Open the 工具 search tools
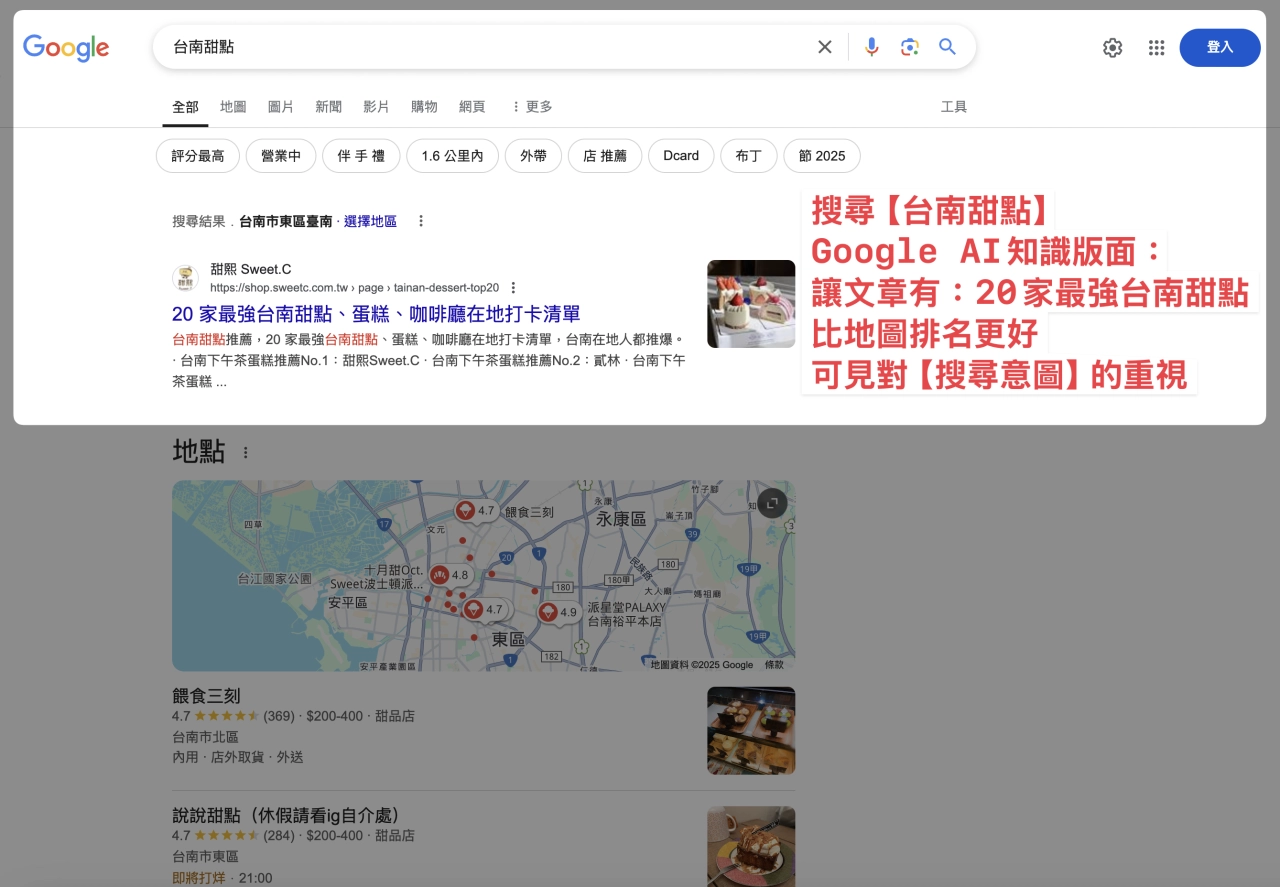The height and width of the screenshot is (887, 1280). click(954, 107)
